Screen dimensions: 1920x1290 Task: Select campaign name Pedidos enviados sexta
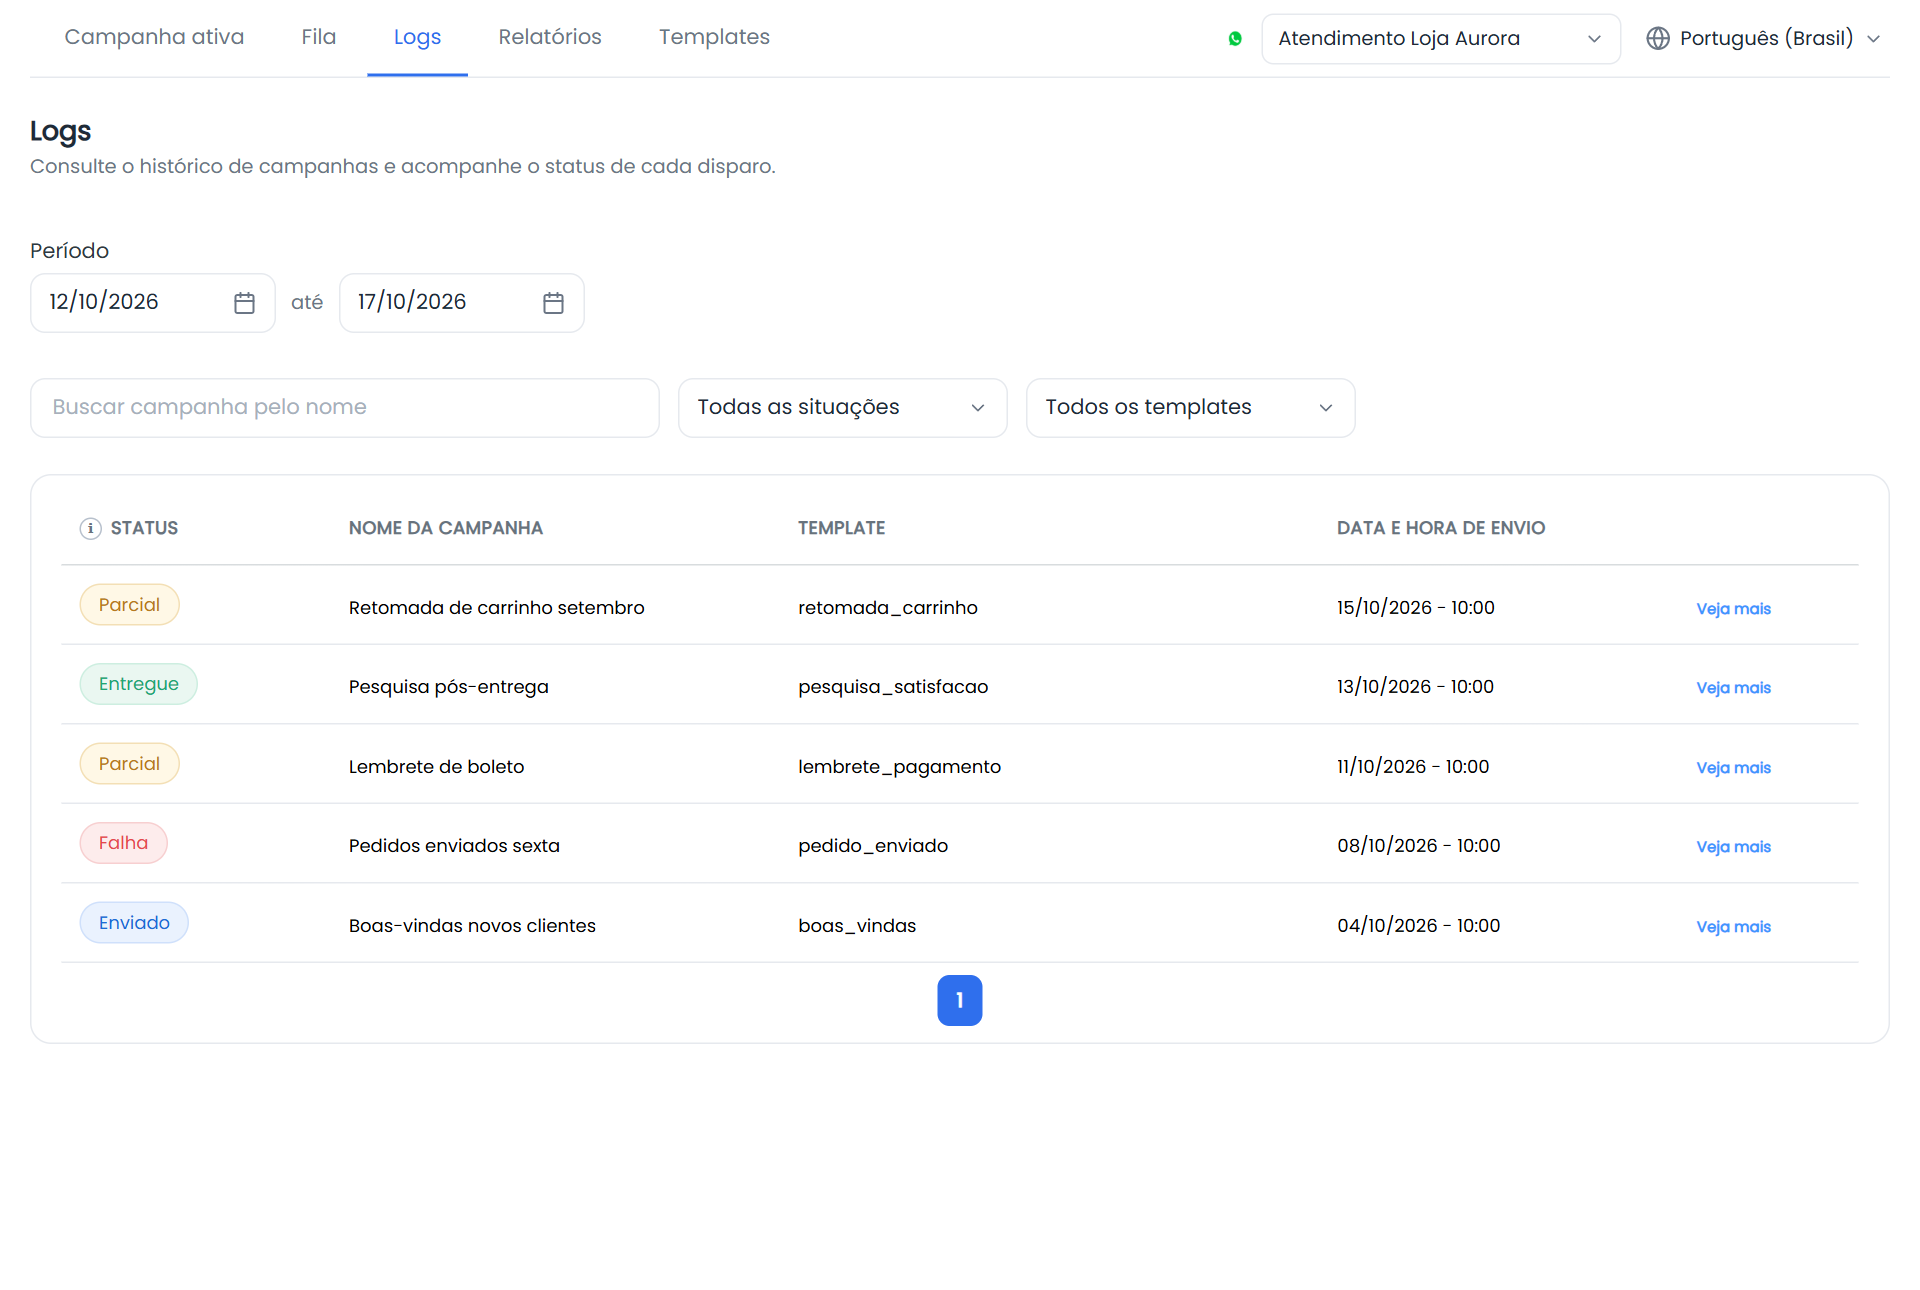coord(454,846)
